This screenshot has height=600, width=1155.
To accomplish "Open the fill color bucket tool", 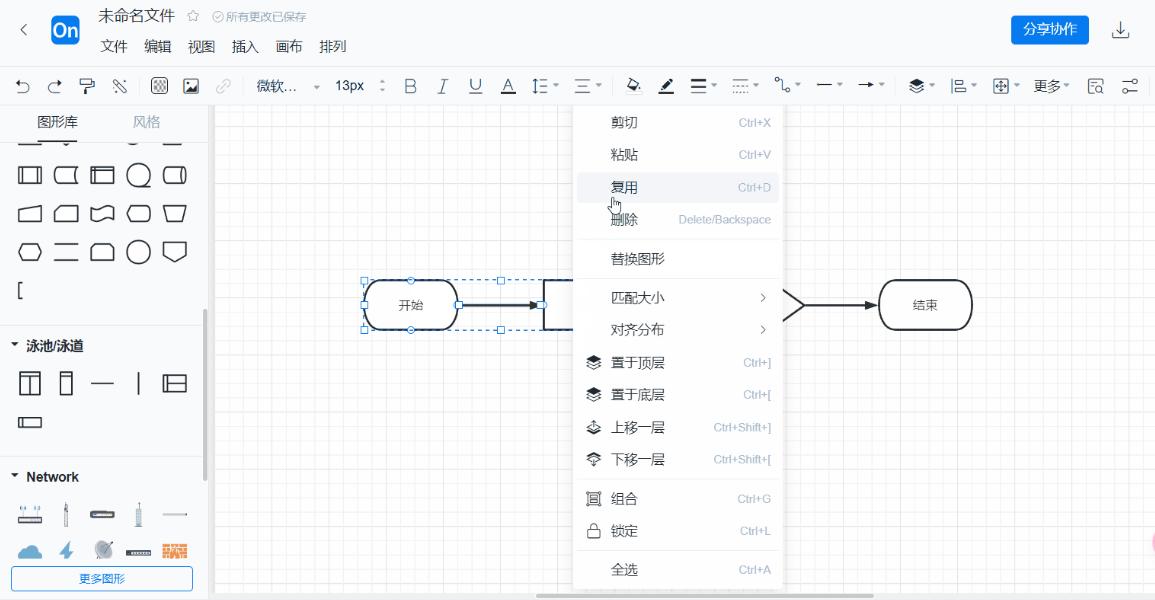I will click(x=634, y=86).
